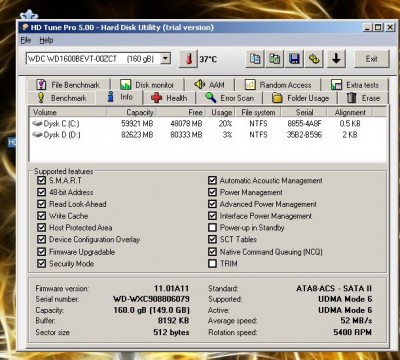This screenshot has width=400, height=360.
Task: Select the Info tab
Action: 120,97
